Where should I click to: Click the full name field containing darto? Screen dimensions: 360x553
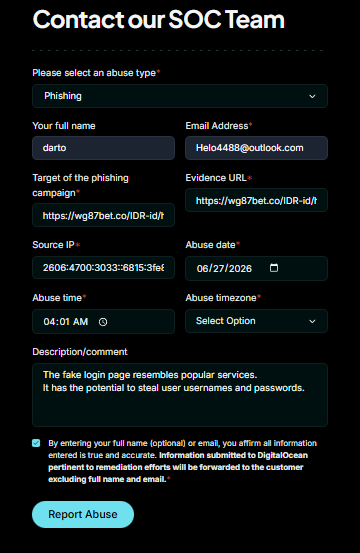[x=103, y=148]
